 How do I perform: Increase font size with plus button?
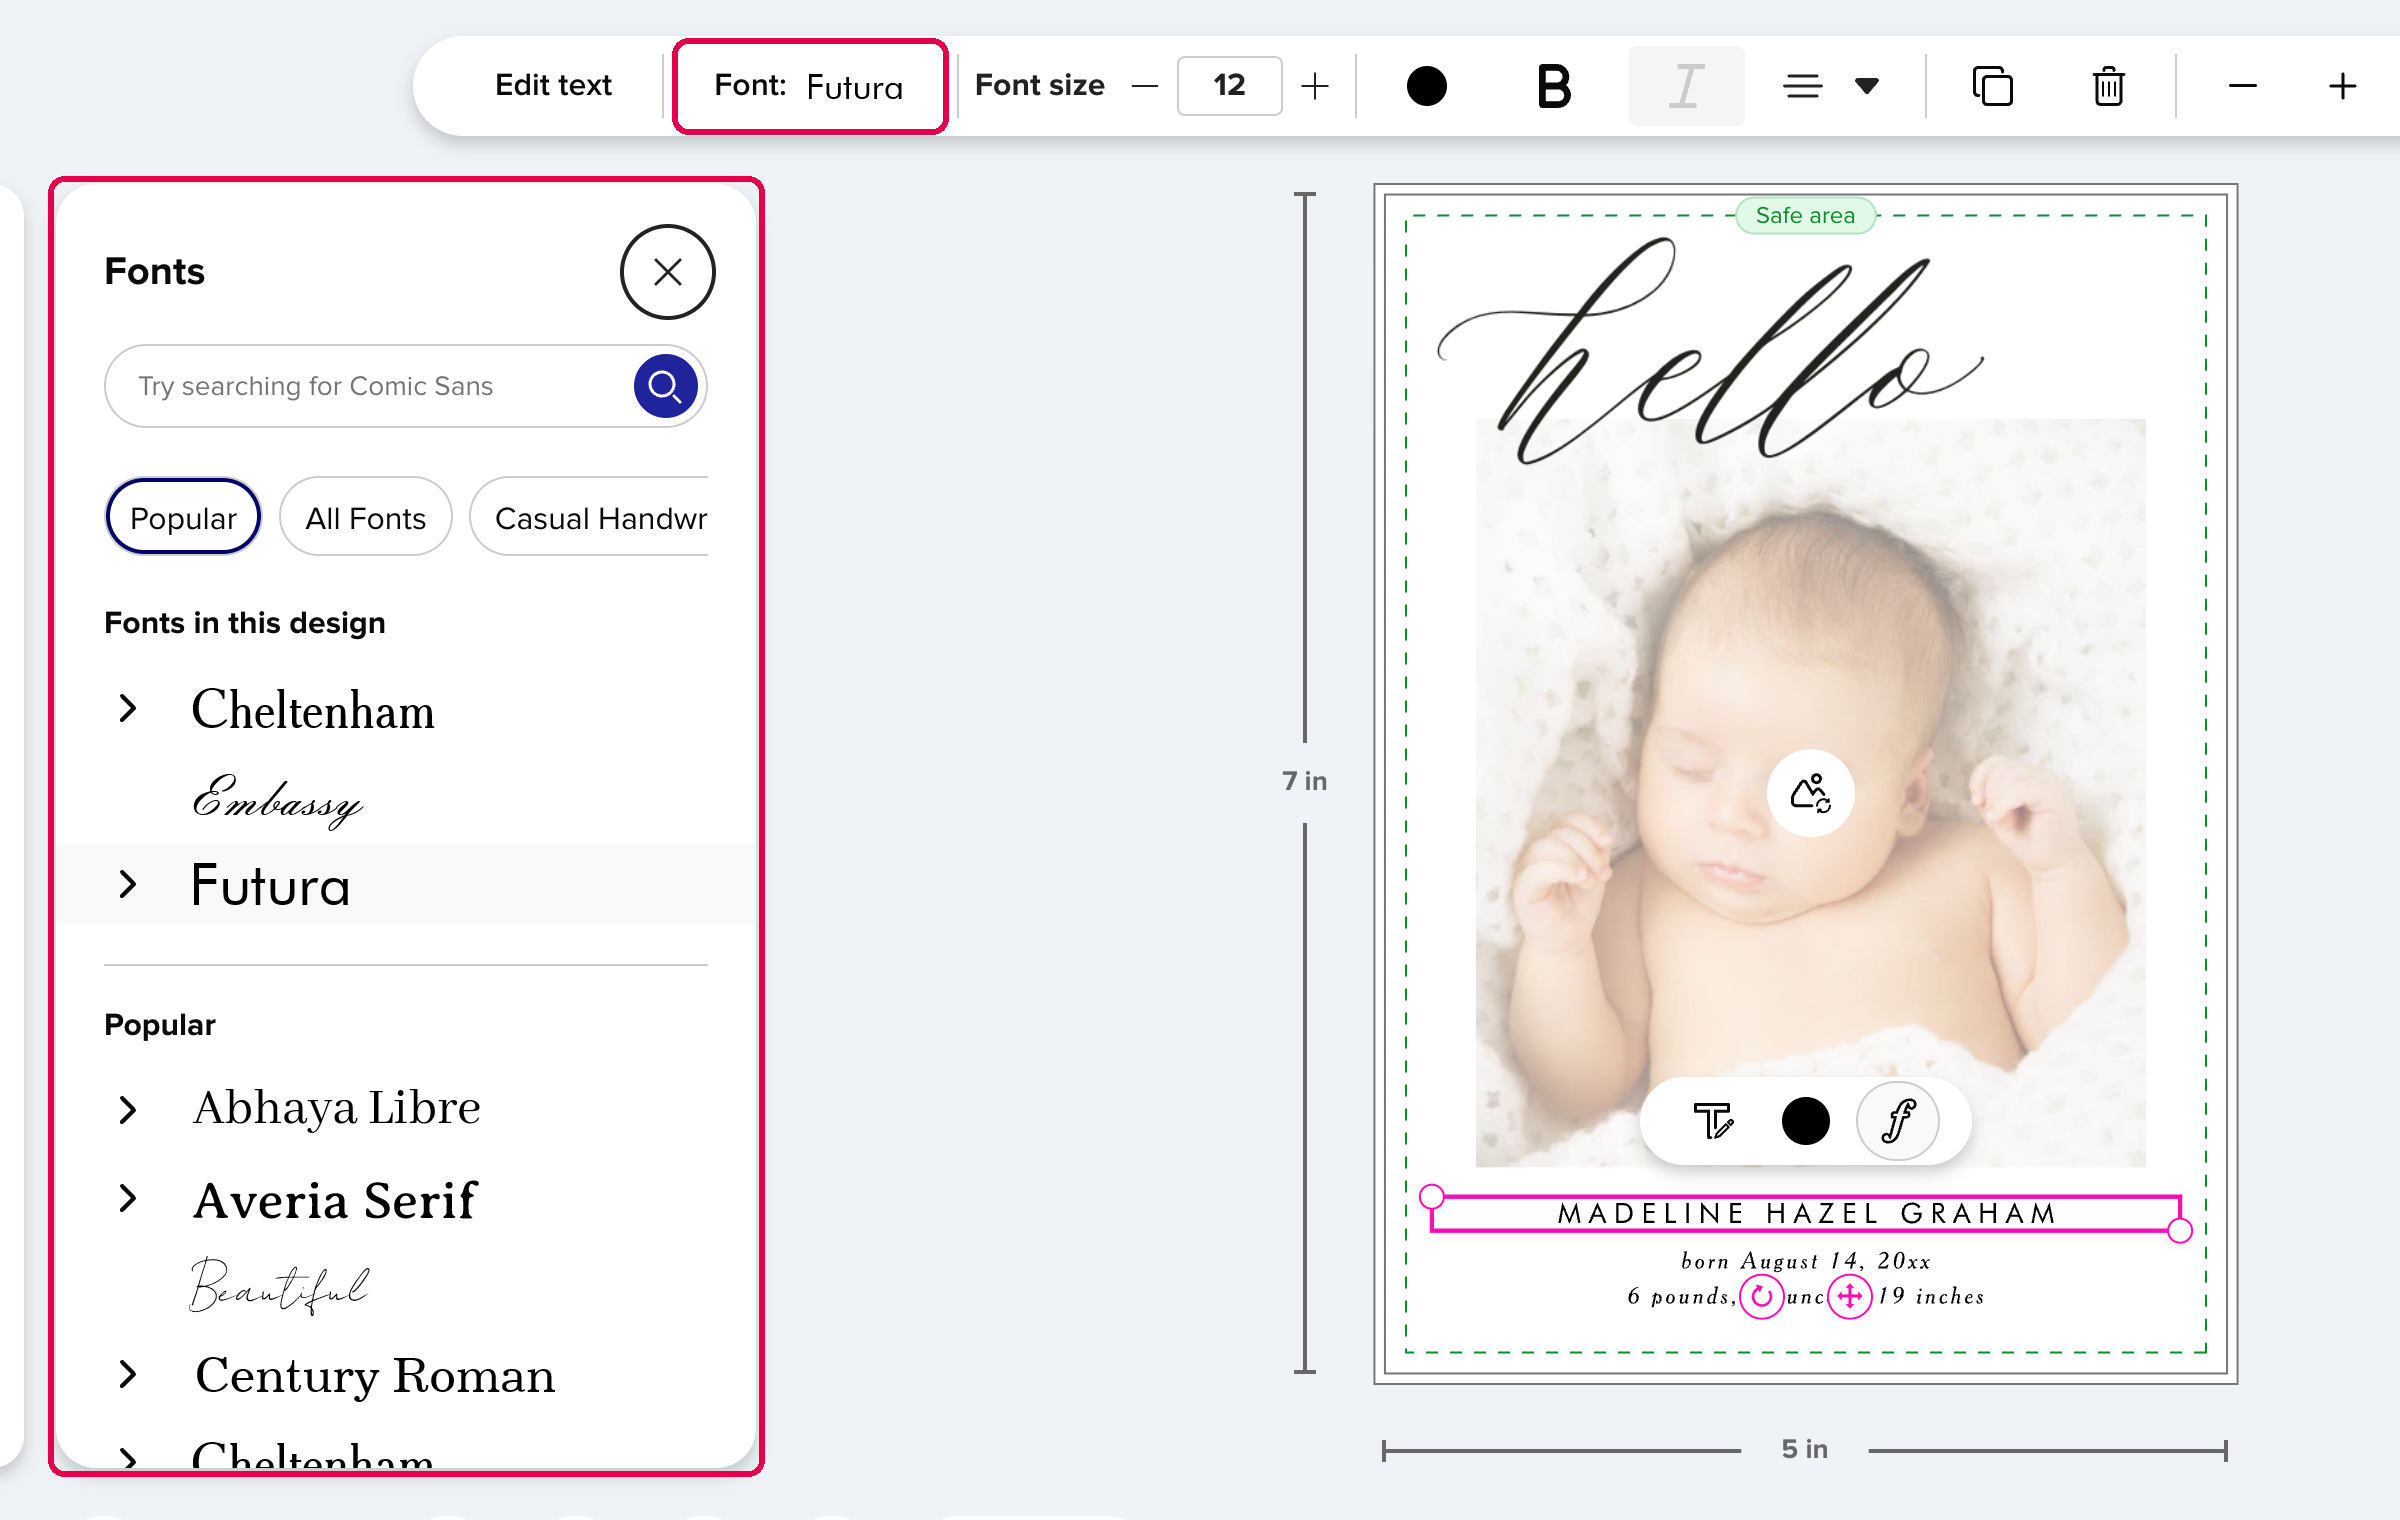tap(1315, 86)
